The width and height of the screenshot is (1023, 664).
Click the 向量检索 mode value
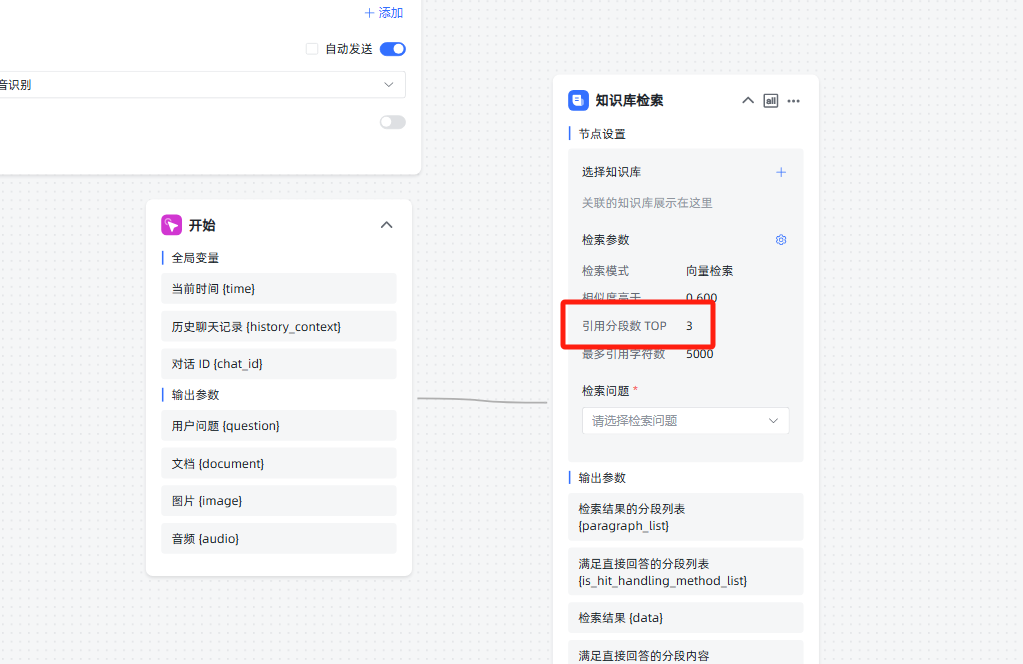709,271
